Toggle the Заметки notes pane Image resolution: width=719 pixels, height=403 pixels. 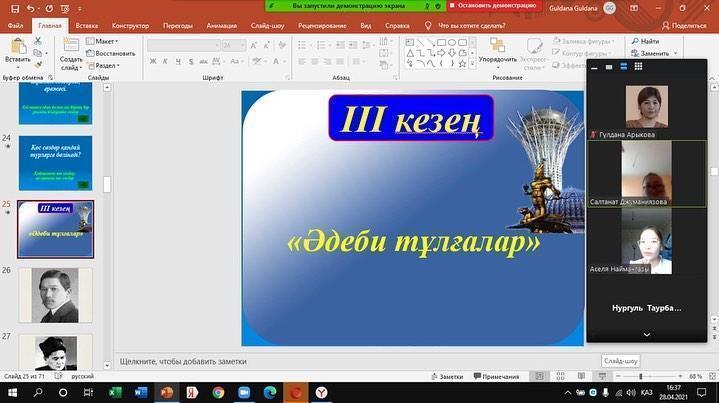click(446, 377)
